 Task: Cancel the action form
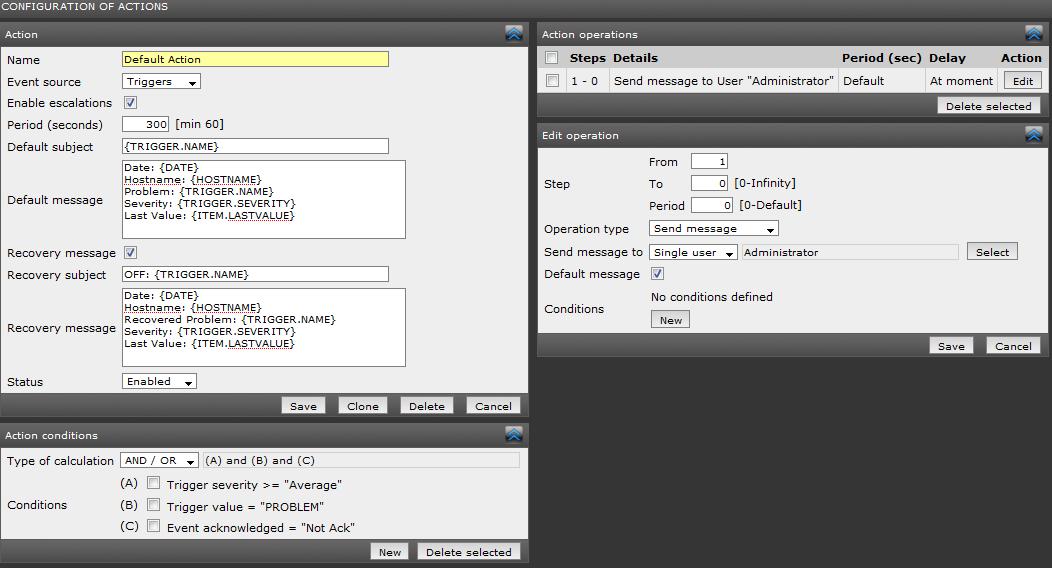click(x=493, y=406)
